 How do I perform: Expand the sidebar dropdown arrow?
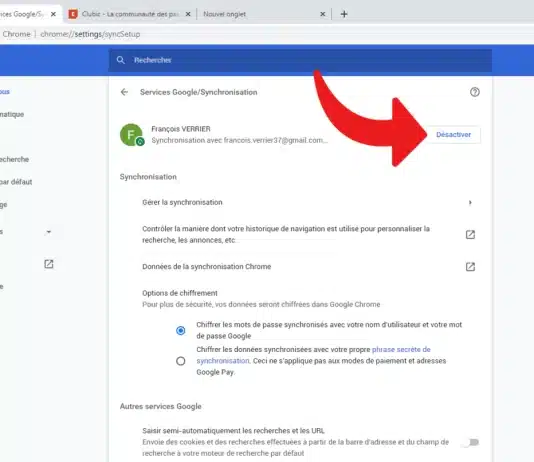click(x=49, y=232)
